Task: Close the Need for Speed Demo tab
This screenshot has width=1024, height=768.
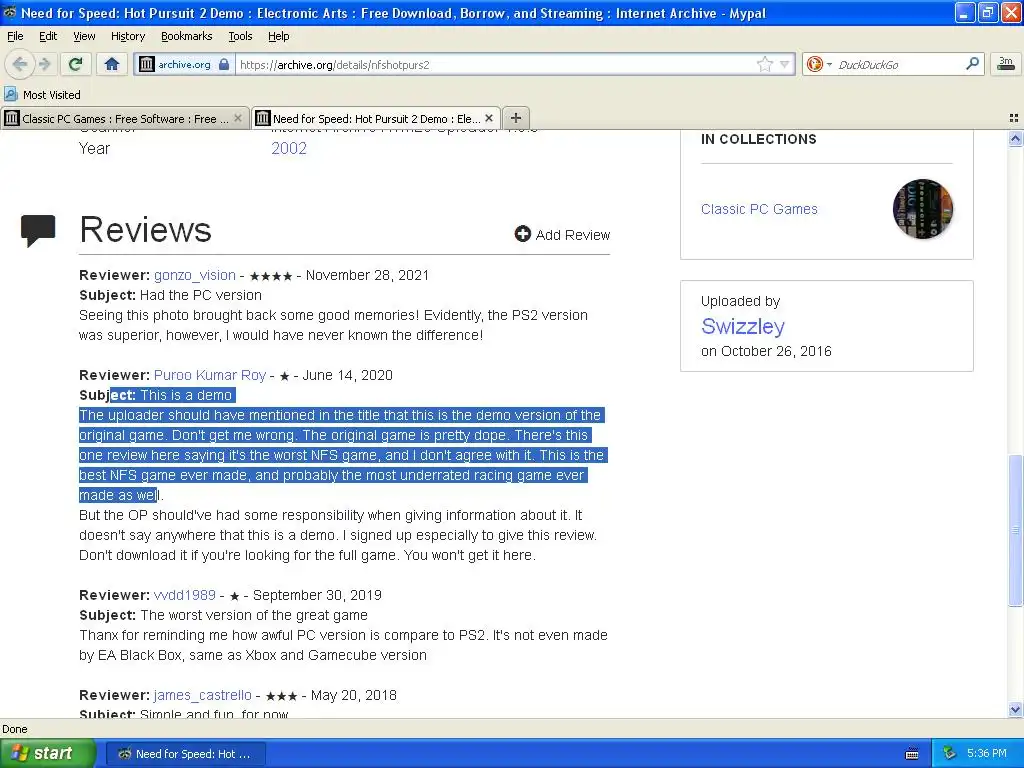Action: click(x=488, y=118)
